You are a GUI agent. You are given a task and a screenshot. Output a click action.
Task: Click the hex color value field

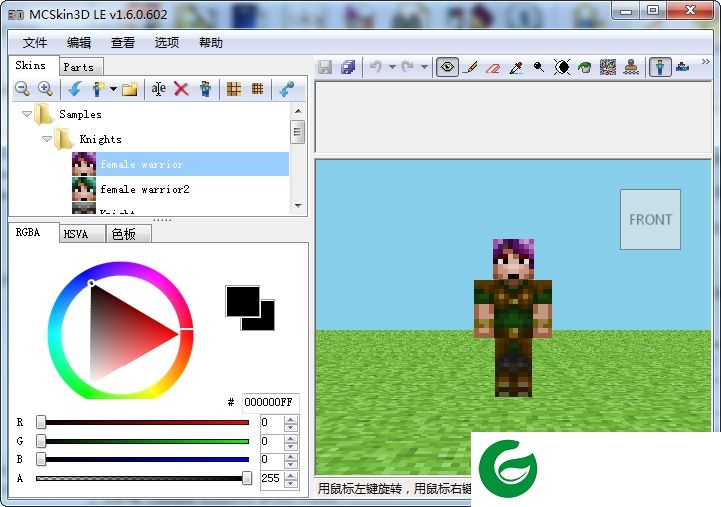coord(270,402)
